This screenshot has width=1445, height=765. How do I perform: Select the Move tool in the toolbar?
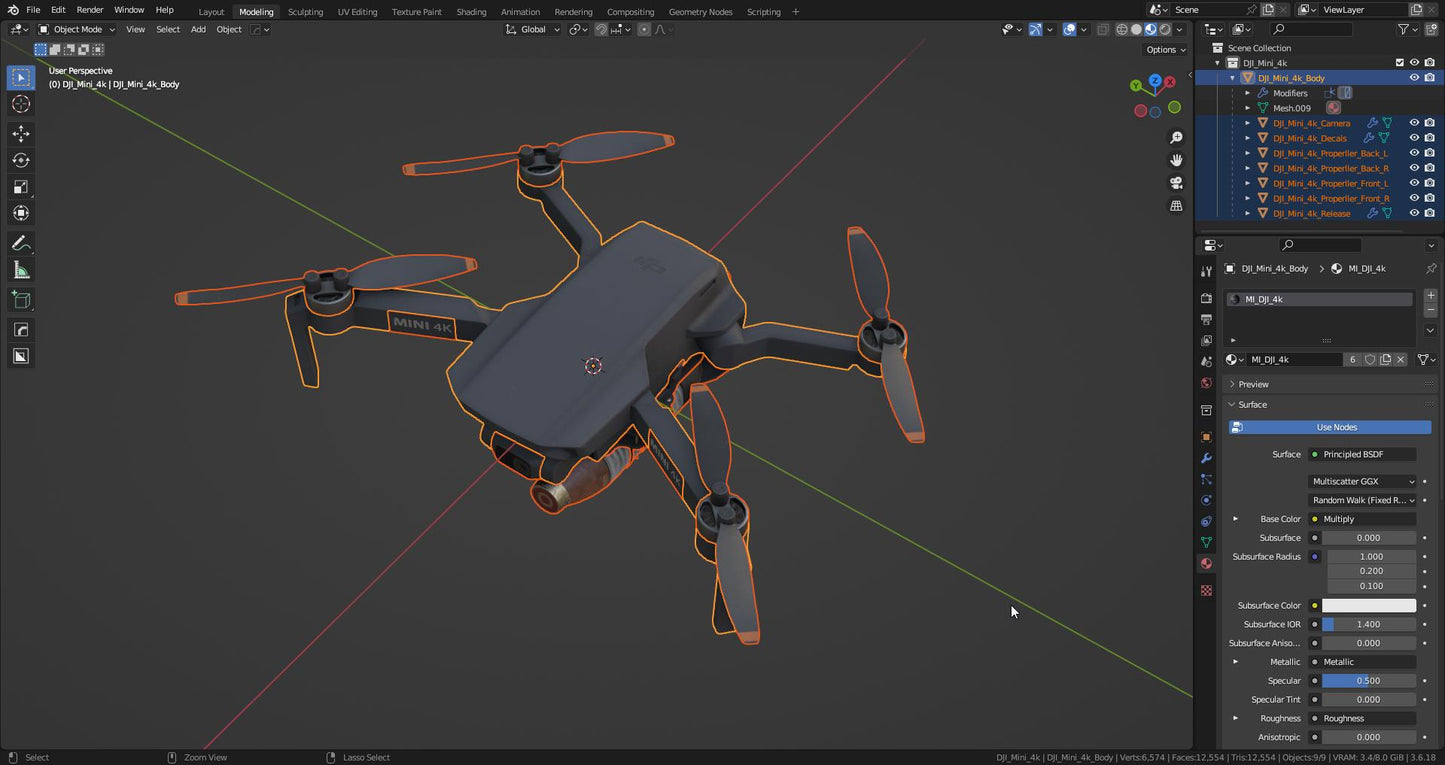tap(20, 132)
